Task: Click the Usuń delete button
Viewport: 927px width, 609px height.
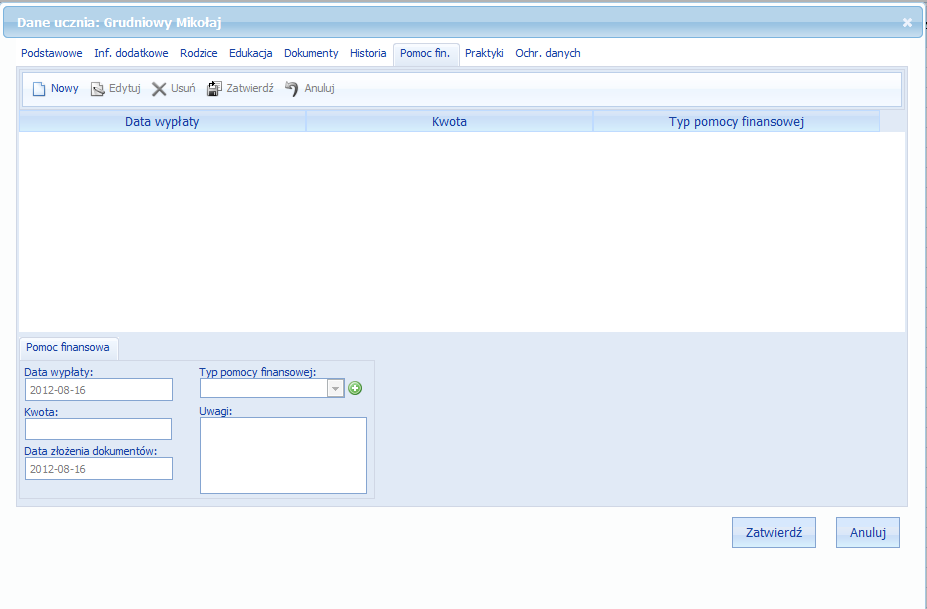Action: (173, 89)
